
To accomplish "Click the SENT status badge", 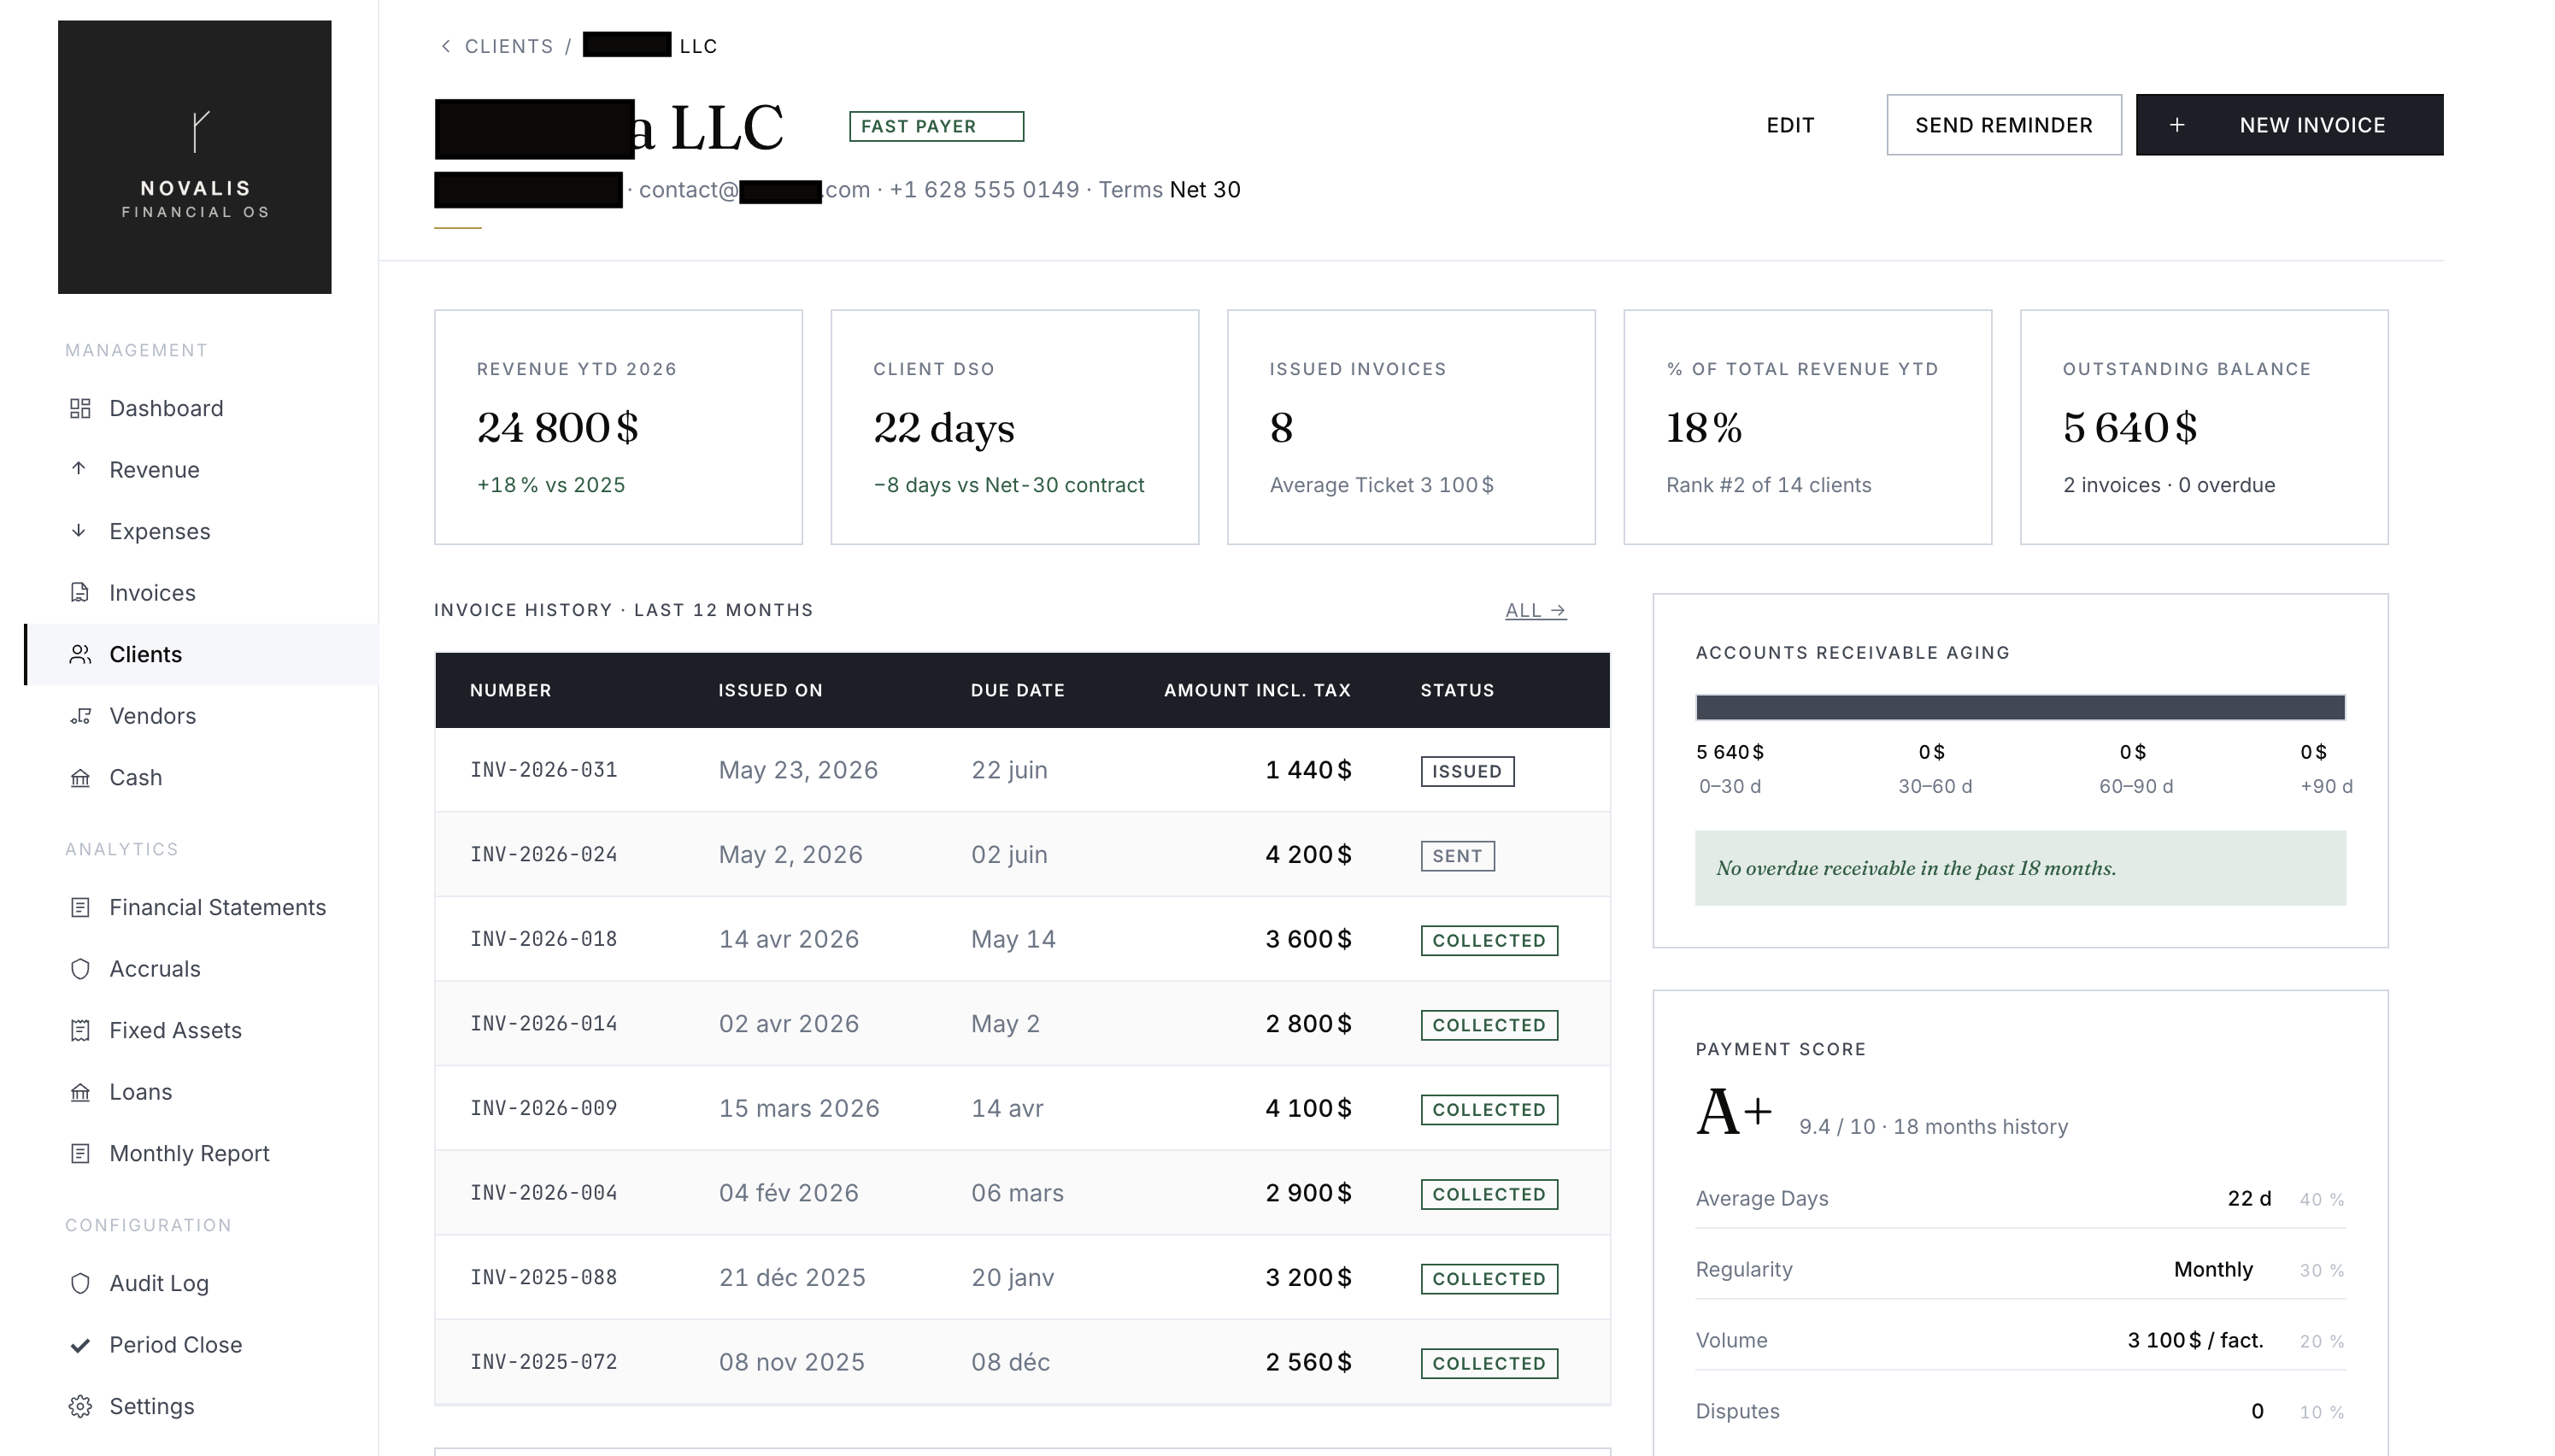I will click(x=1457, y=856).
